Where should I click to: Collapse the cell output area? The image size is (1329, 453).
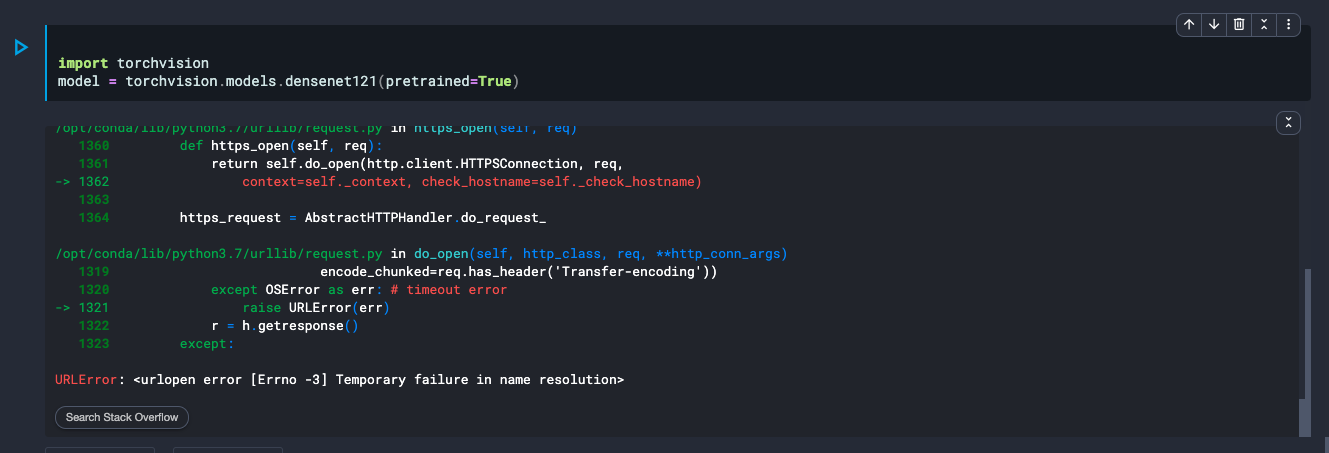pos(1288,123)
